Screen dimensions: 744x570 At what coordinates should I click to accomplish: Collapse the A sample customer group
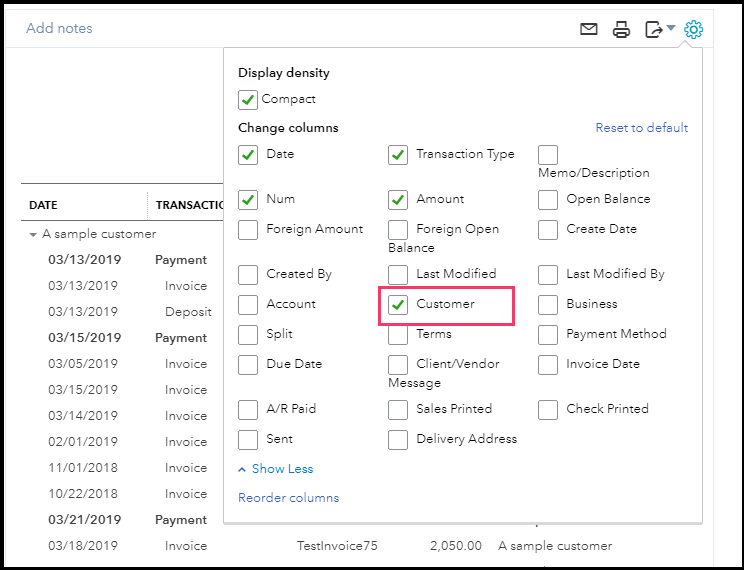pos(33,234)
